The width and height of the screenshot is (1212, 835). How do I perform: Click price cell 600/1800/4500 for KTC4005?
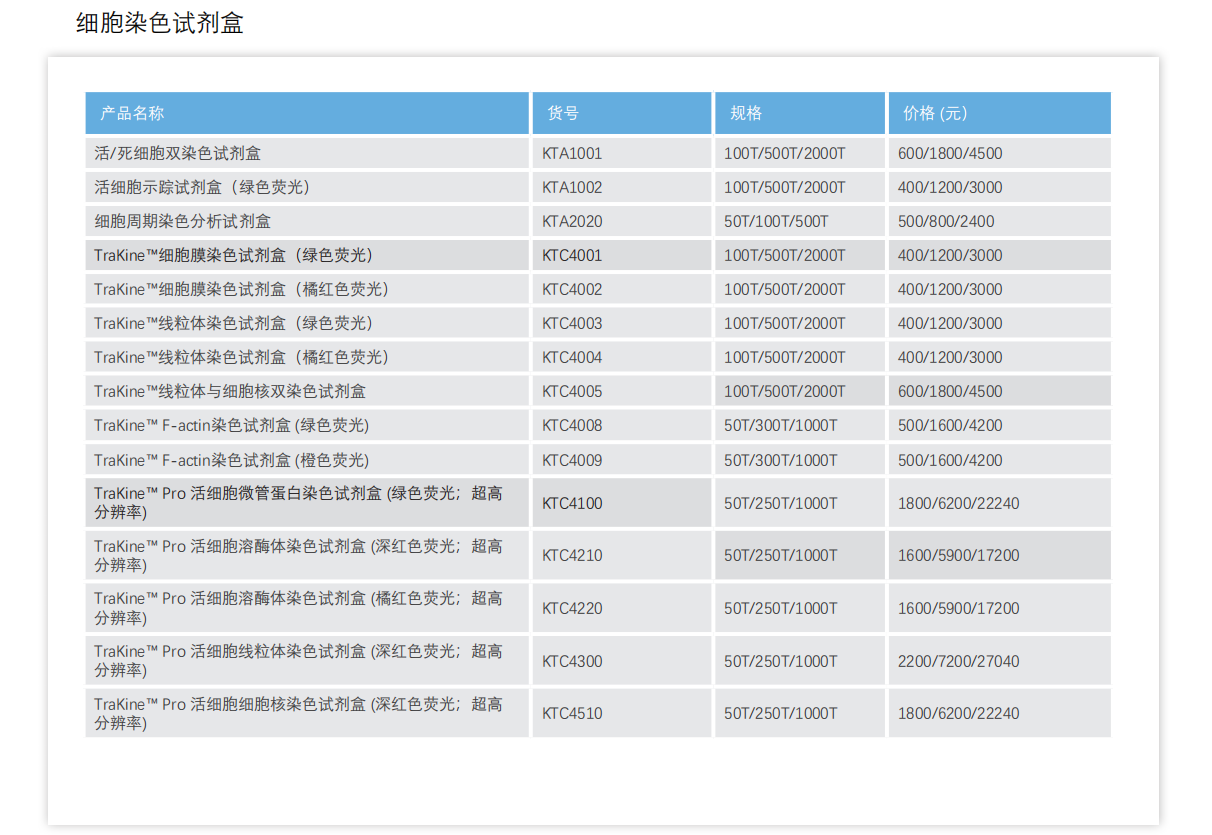click(950, 392)
